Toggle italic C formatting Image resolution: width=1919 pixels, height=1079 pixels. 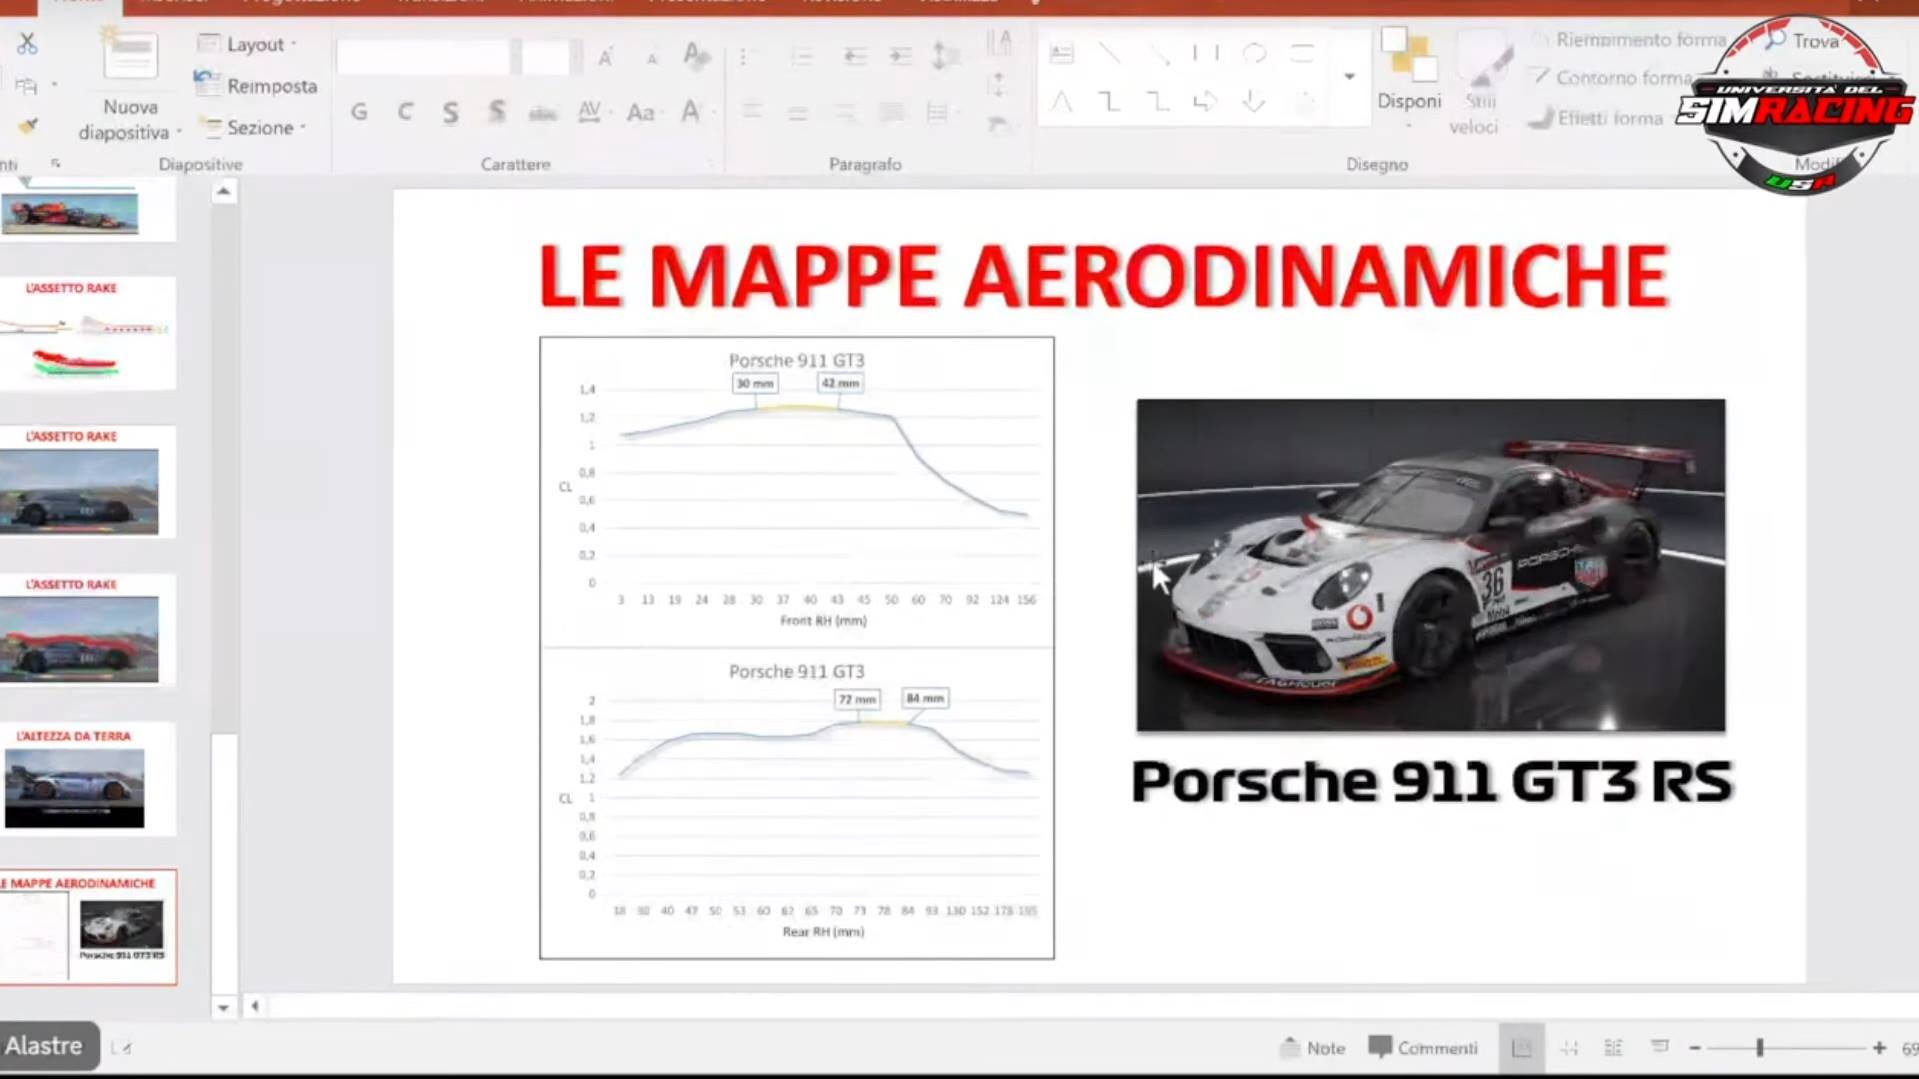[x=405, y=112]
